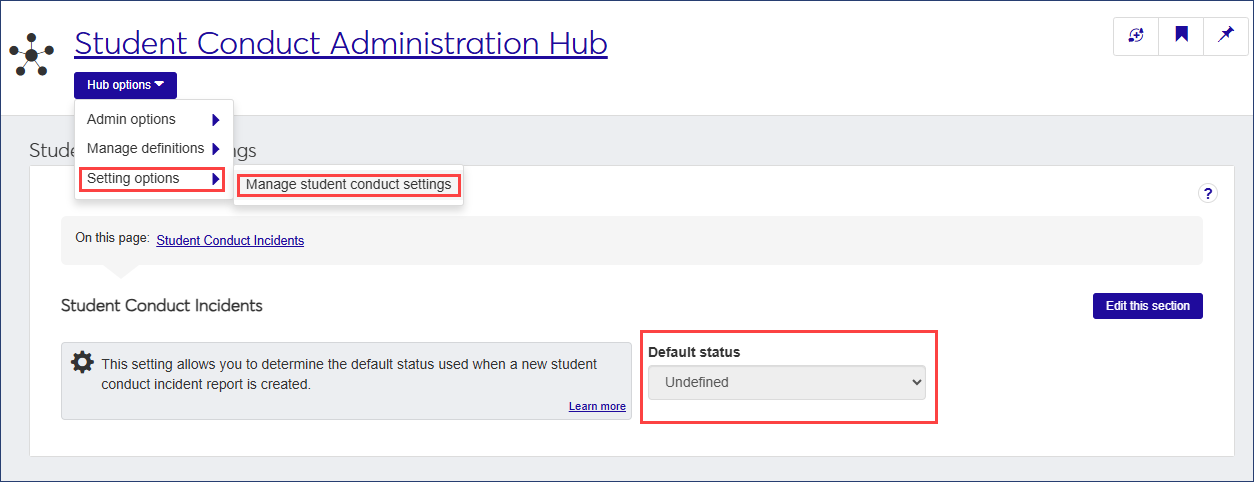Click the refresh/sync icon button at top right
Screen dimensions: 1254x482
pyautogui.click(x=1136, y=35)
